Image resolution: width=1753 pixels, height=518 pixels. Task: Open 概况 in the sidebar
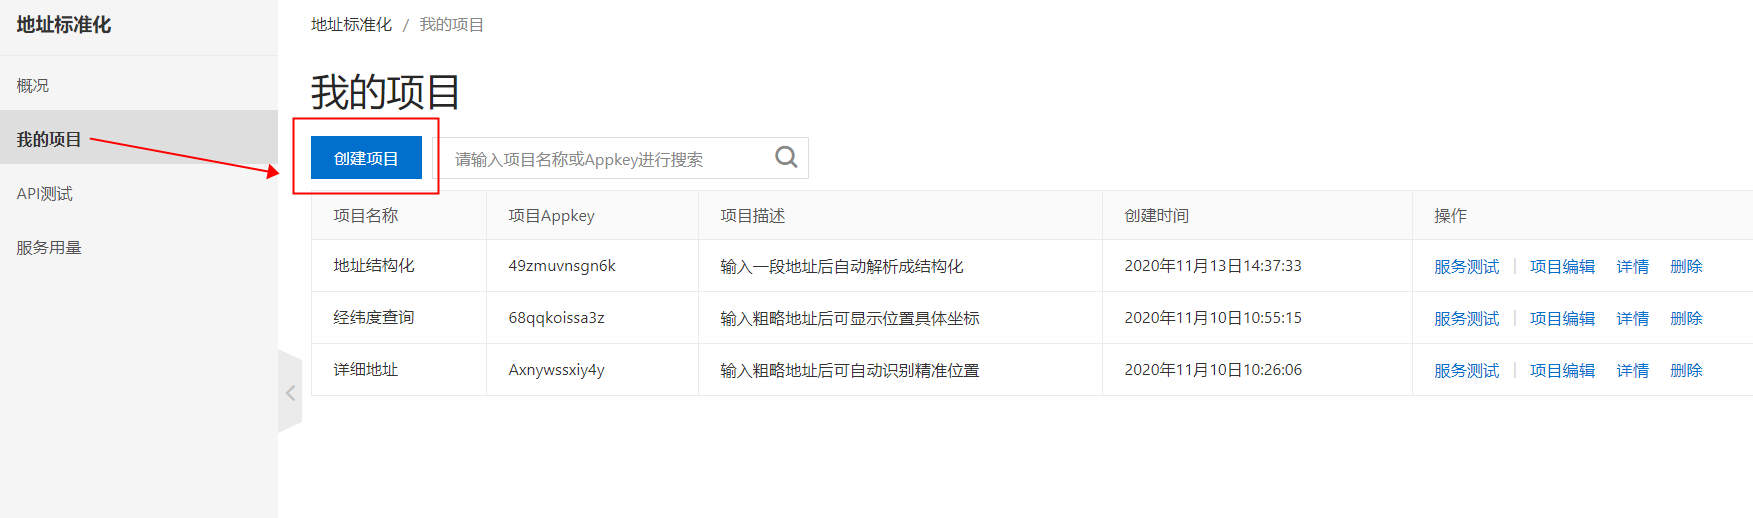pyautogui.click(x=33, y=85)
